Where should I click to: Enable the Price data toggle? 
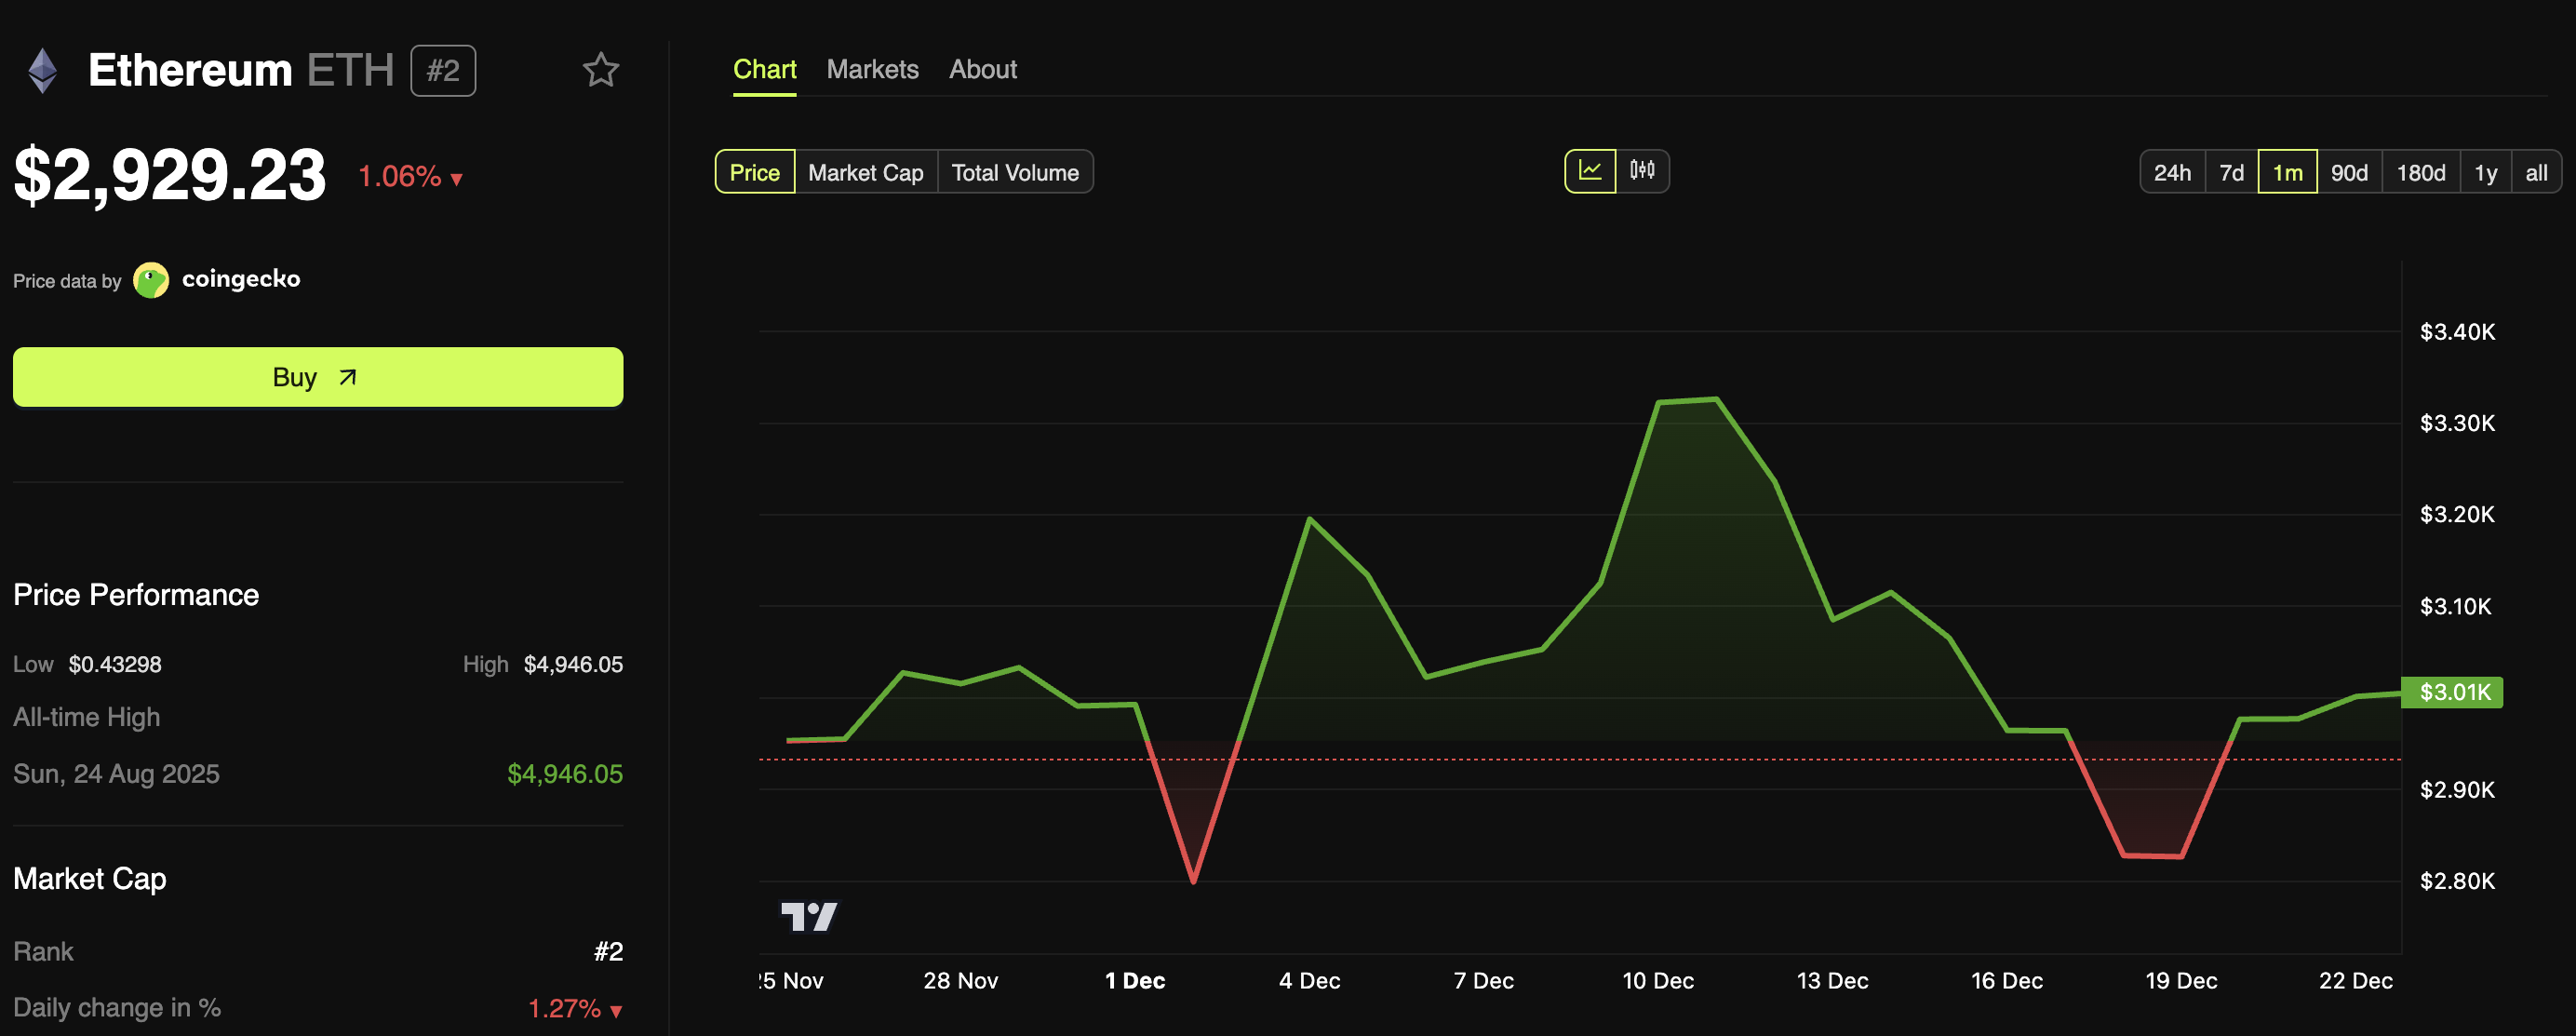point(754,171)
